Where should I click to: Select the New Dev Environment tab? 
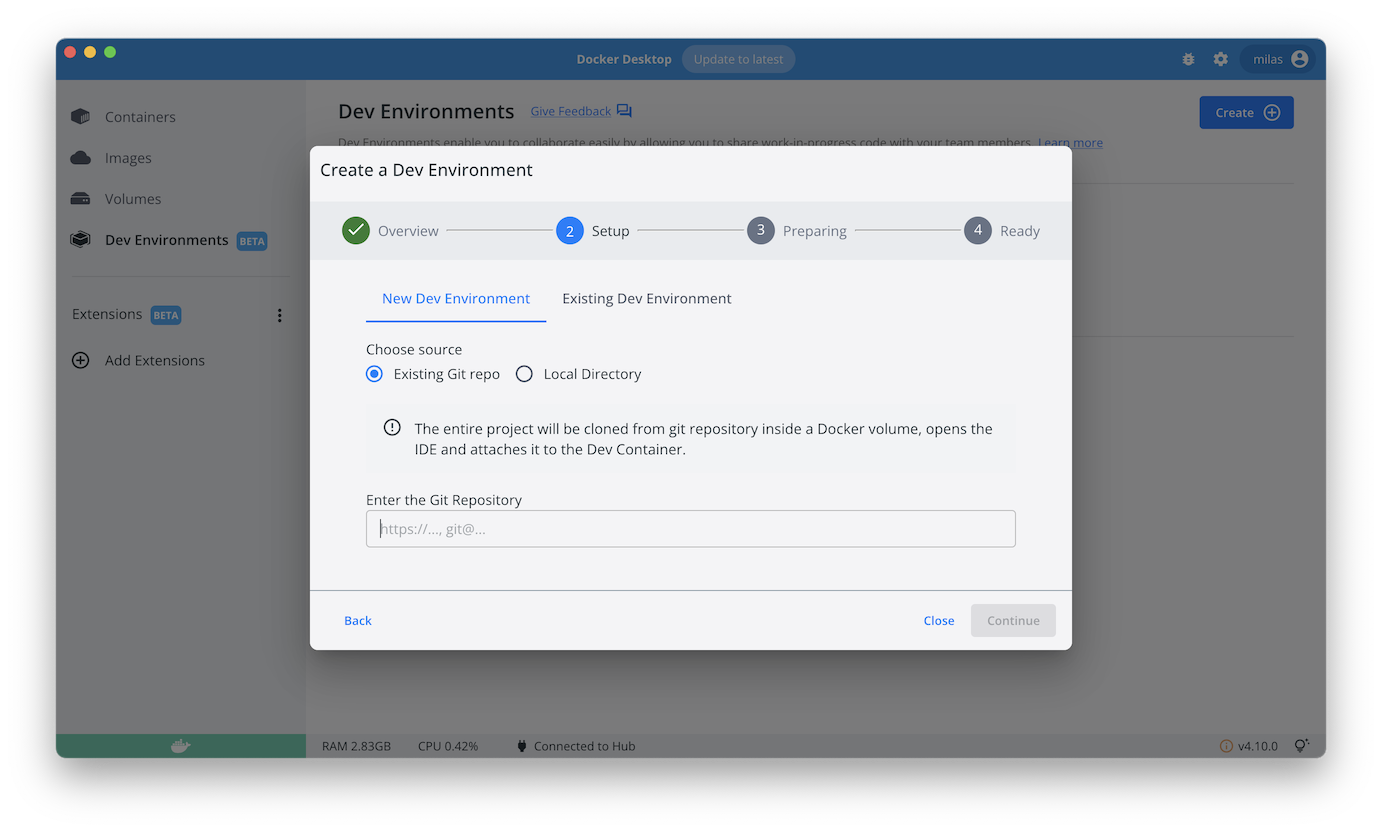455,298
